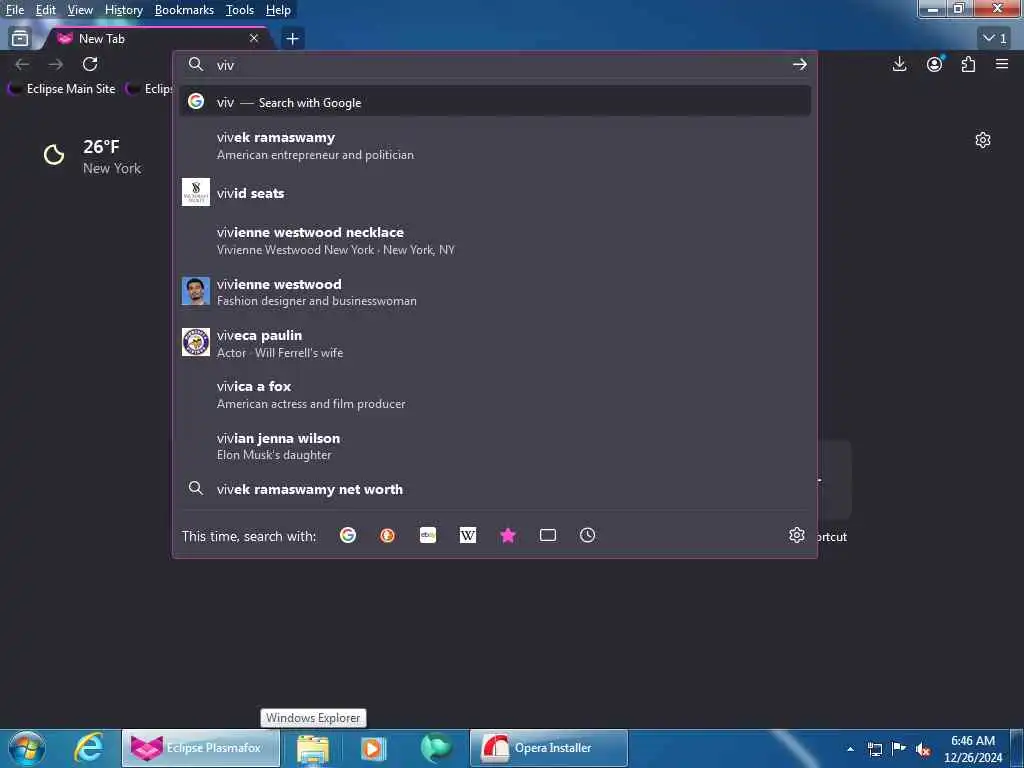Open the downloads icon in toolbar
This screenshot has height=768, width=1024.
899,64
